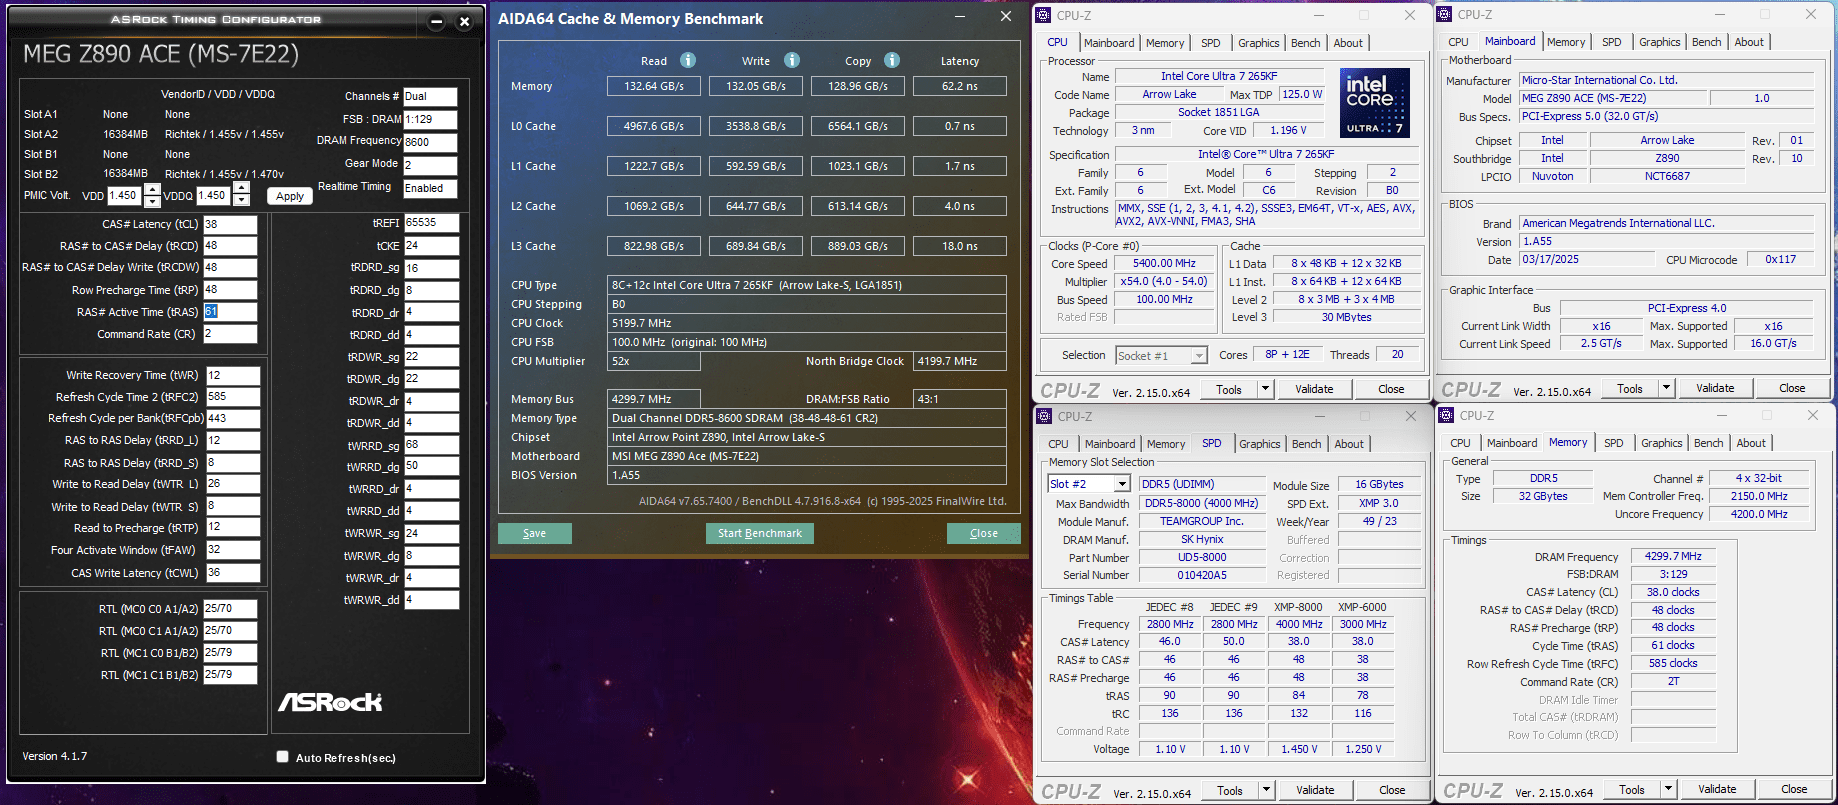Open the Graphics tab in the CPU-Z Mainboard window

click(1659, 42)
